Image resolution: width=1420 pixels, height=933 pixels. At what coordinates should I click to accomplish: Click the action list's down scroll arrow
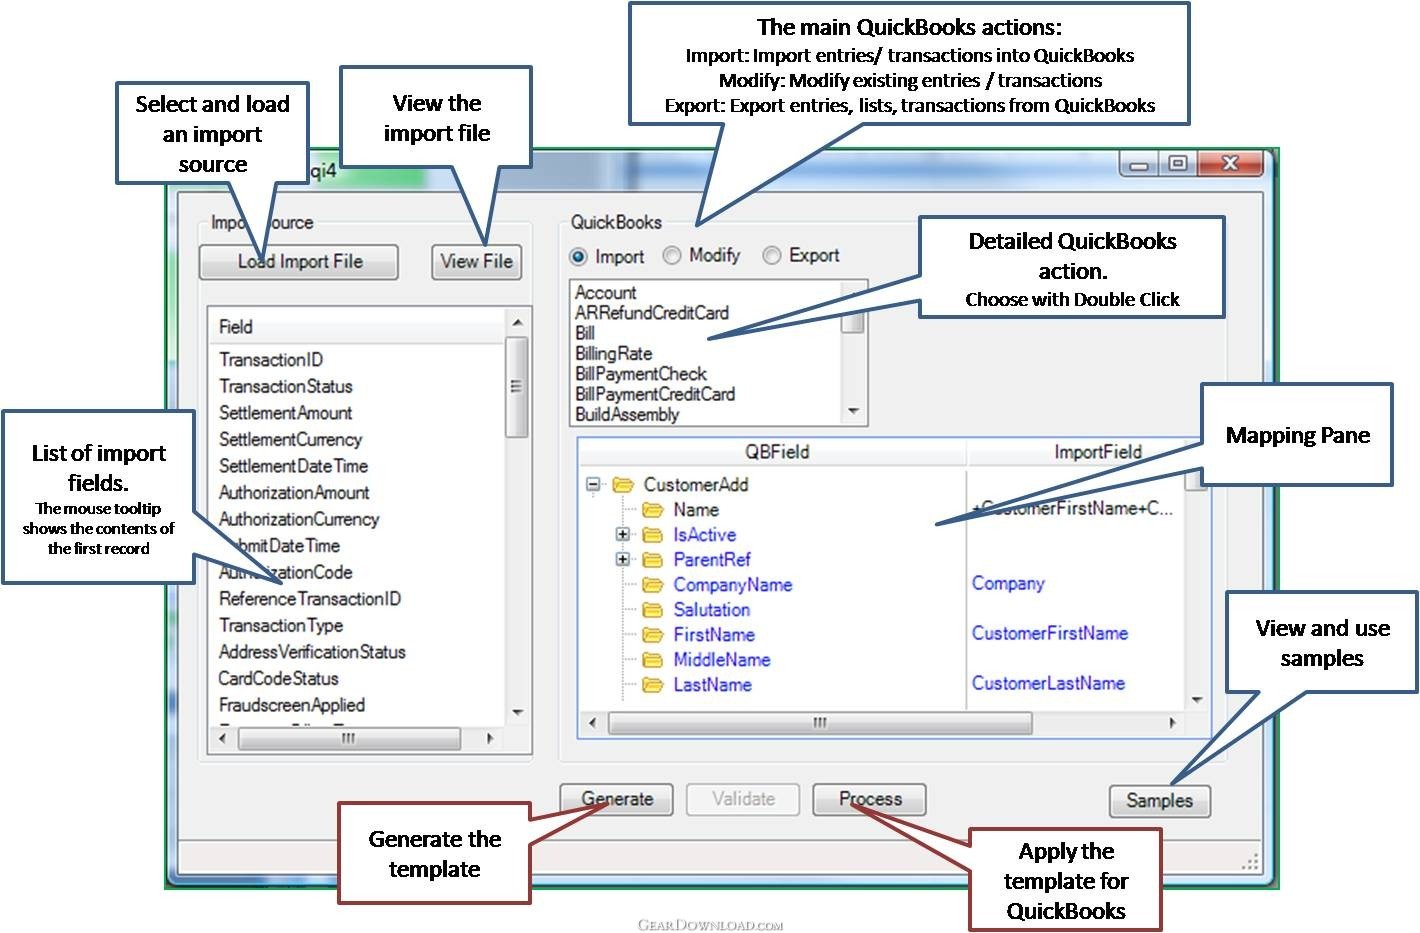pyautogui.click(x=853, y=411)
